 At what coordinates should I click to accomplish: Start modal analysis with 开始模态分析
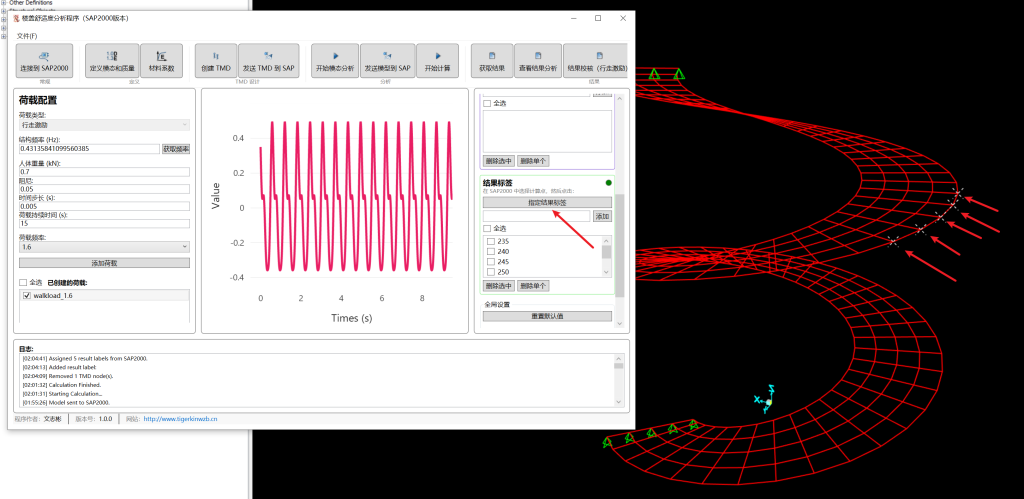coord(335,61)
